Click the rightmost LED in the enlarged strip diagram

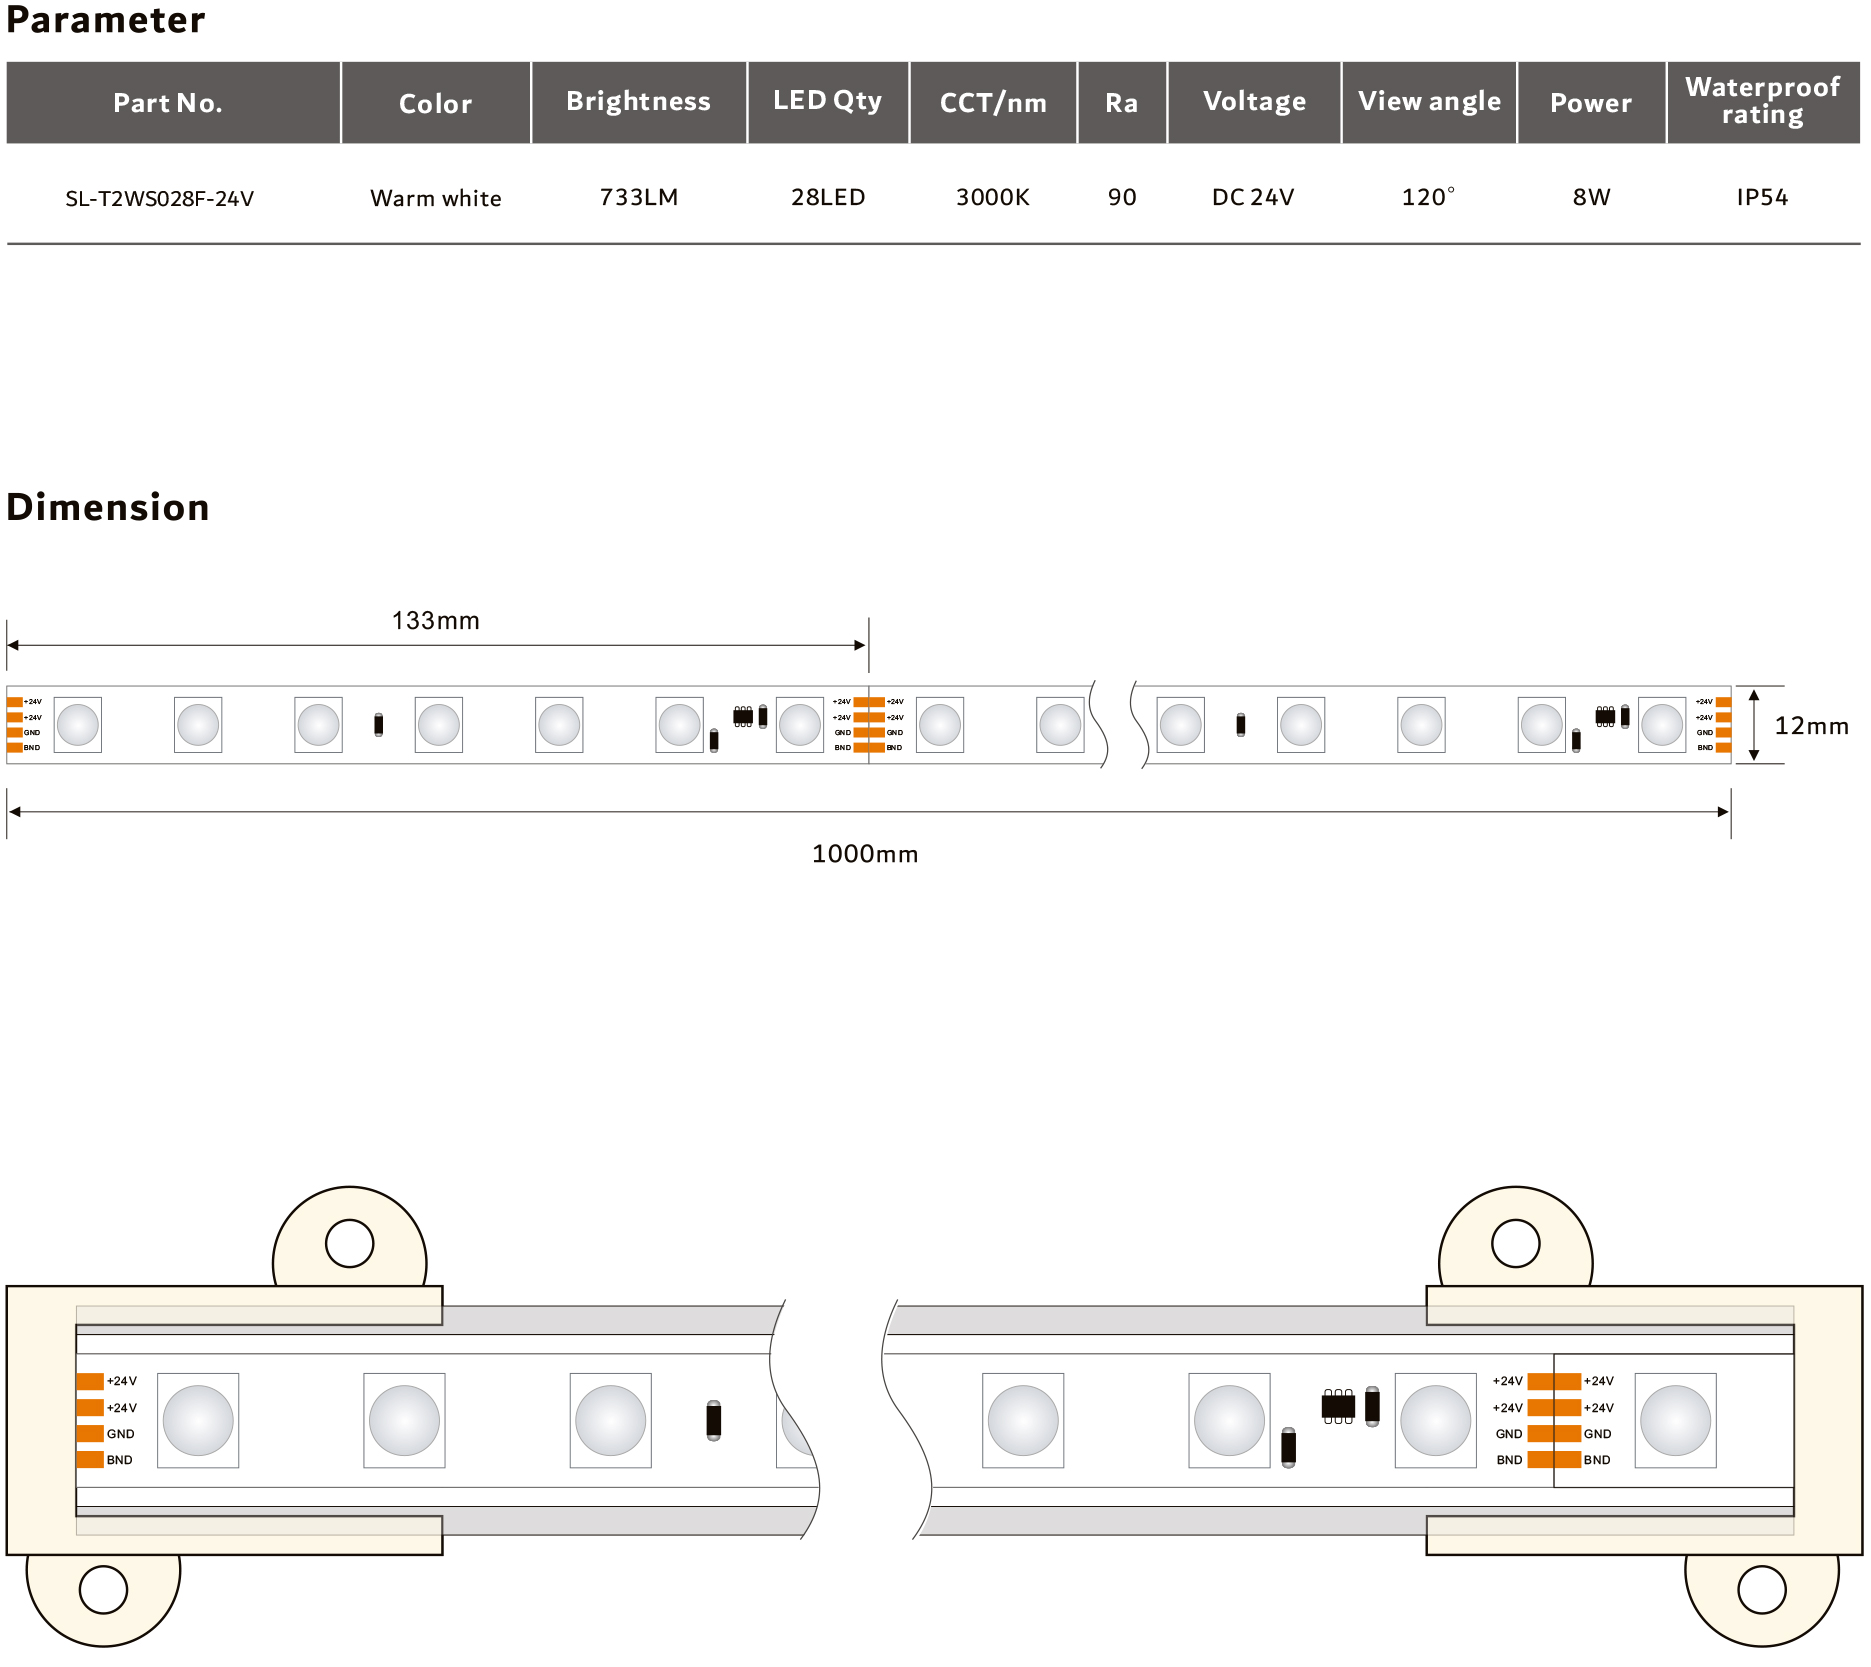(1675, 1420)
